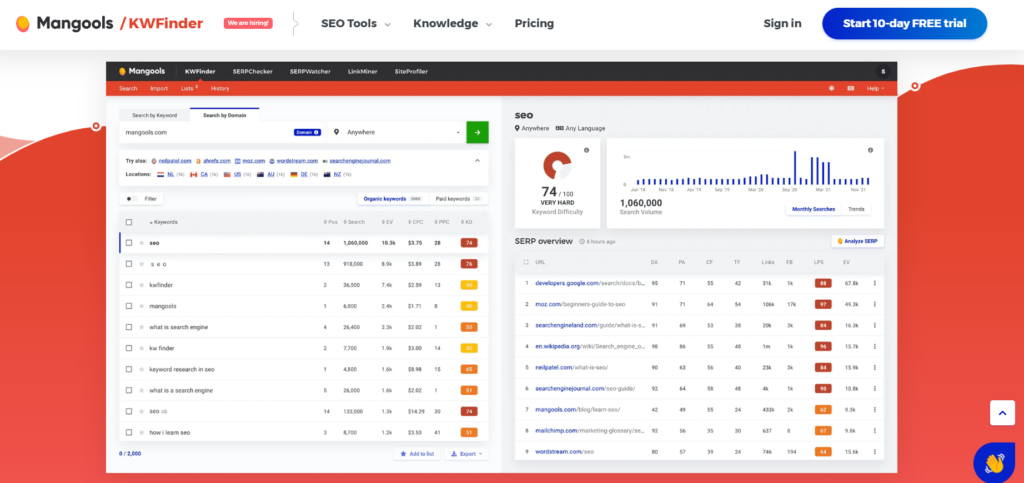Viewport: 1024px width, 483px height.
Task: Star the 'mangools' keyword row
Action: [141, 306]
